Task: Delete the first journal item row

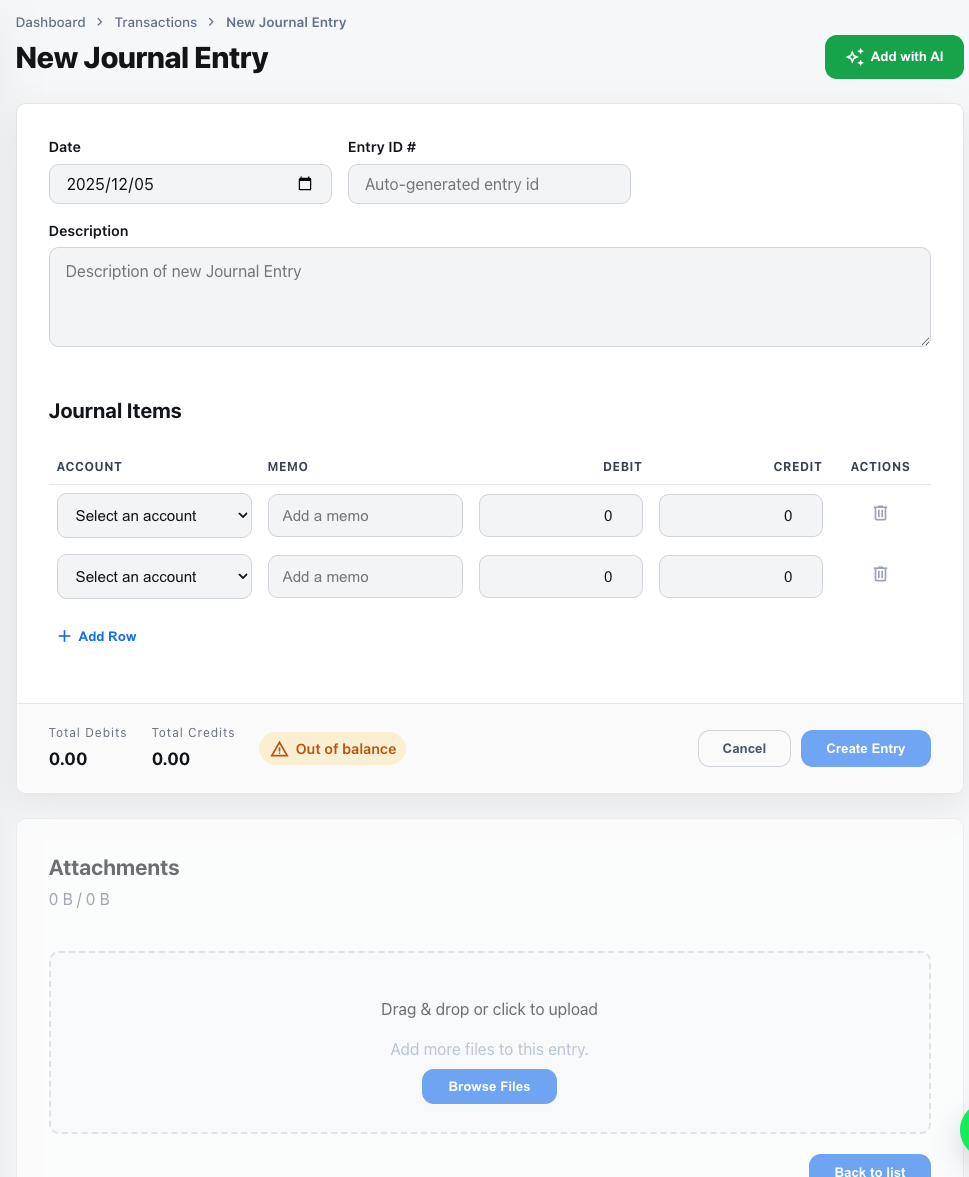Action: click(x=880, y=513)
